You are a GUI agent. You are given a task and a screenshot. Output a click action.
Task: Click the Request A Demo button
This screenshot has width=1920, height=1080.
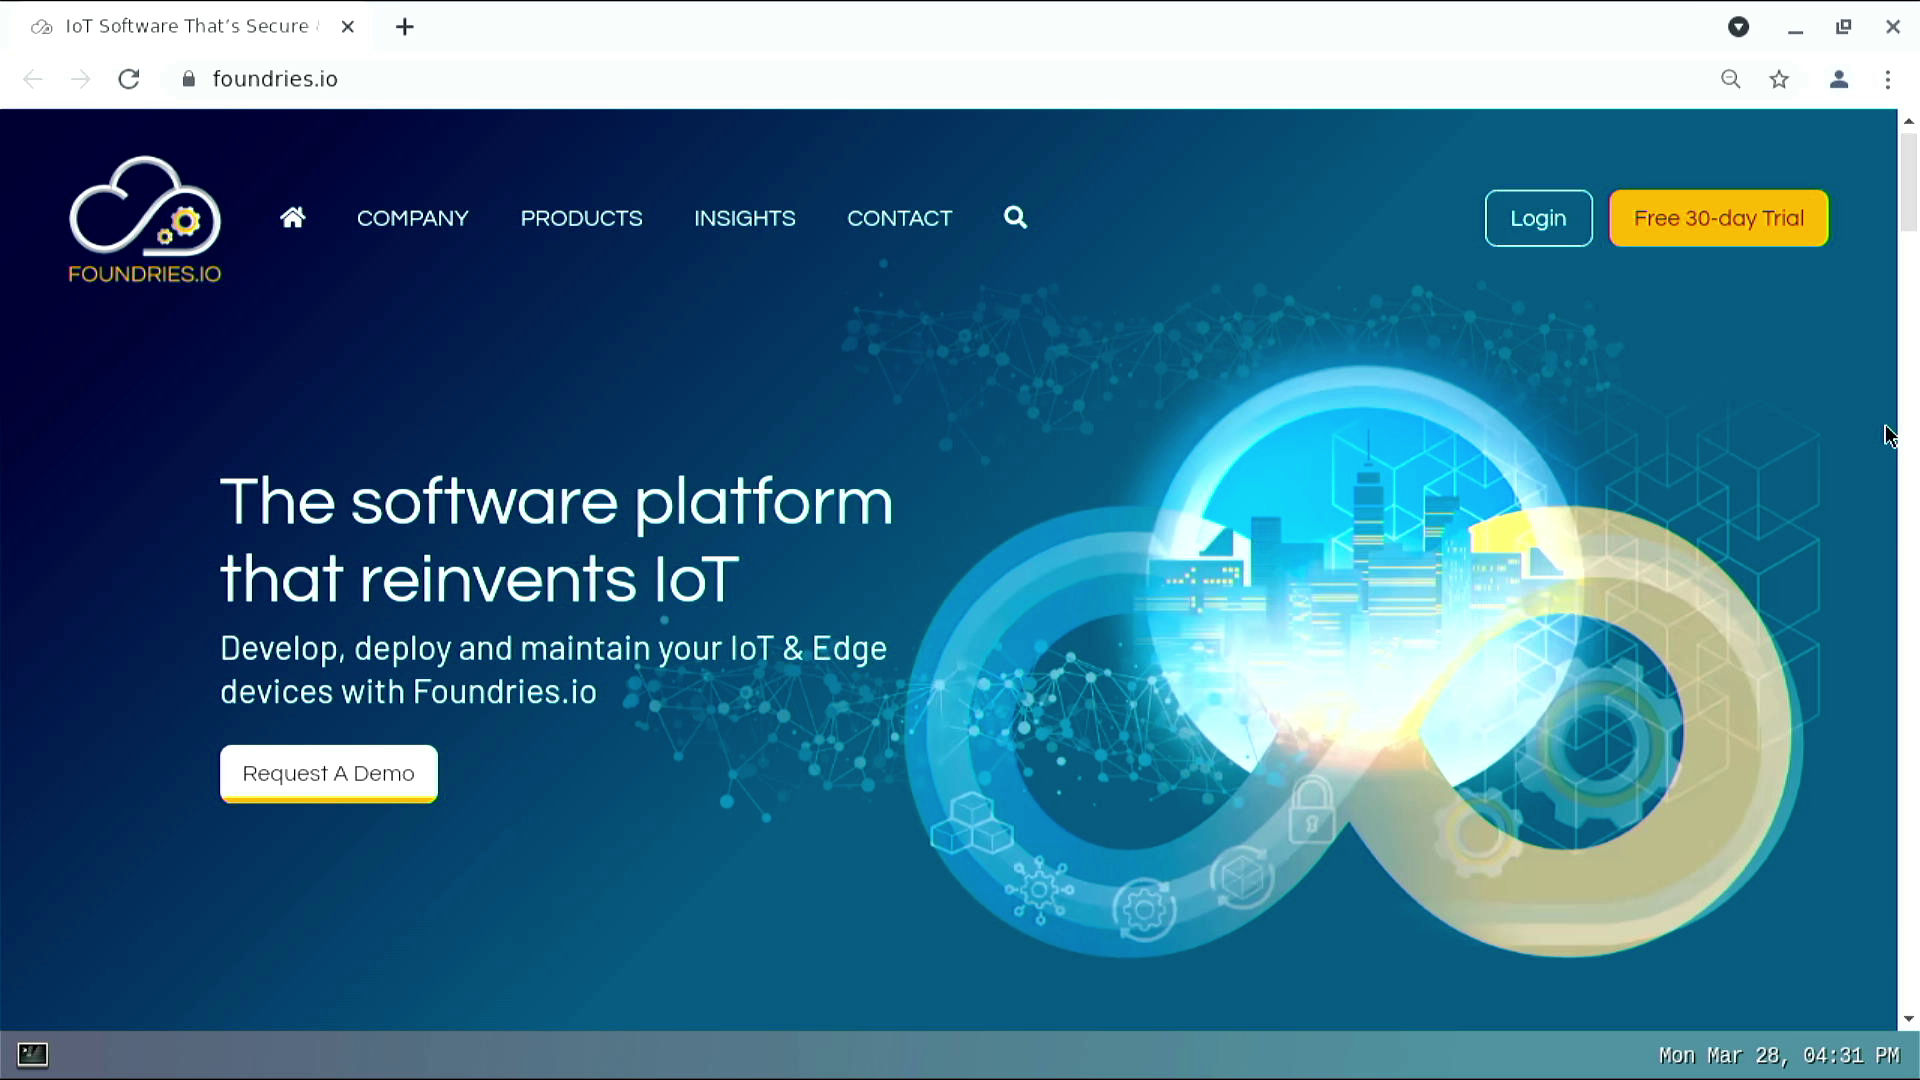pos(328,773)
